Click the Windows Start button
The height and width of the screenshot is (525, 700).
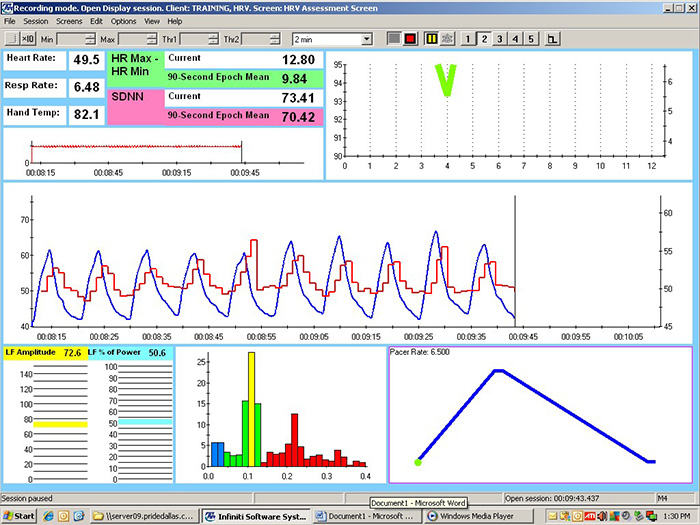pos(19,516)
